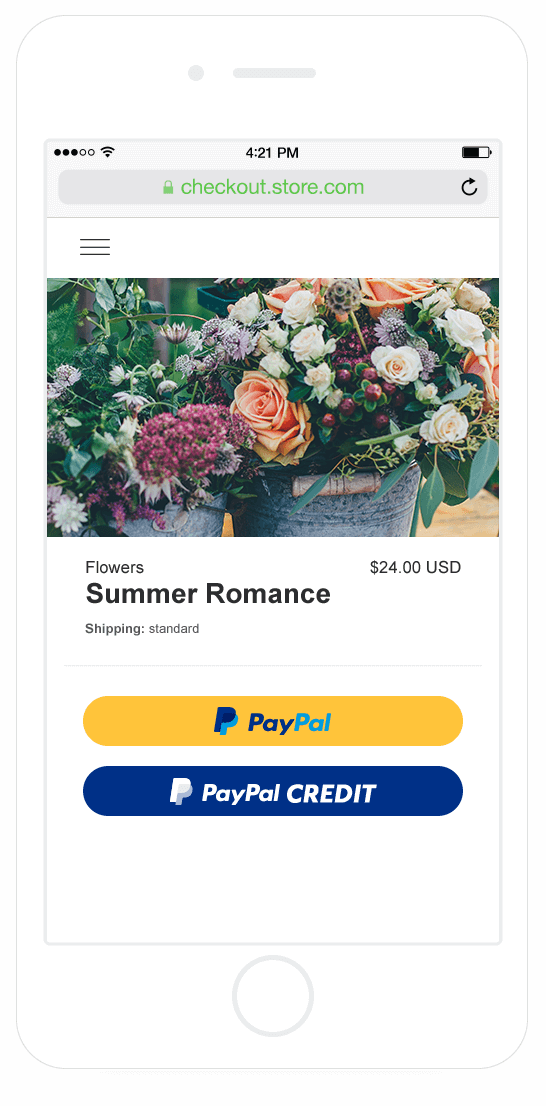Viewport: 546px width, 1106px height.
Task: Click the PayPal Credit logo mark
Action: click(181, 792)
